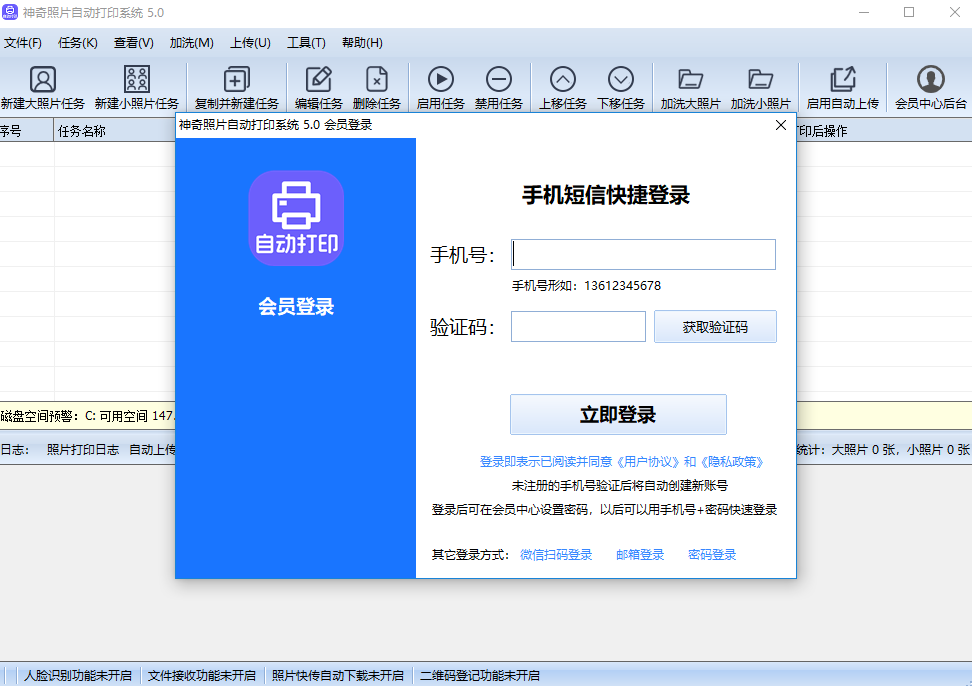Click the Delete Task icon (删除任务)
This screenshot has height=686, width=972.
point(377,80)
